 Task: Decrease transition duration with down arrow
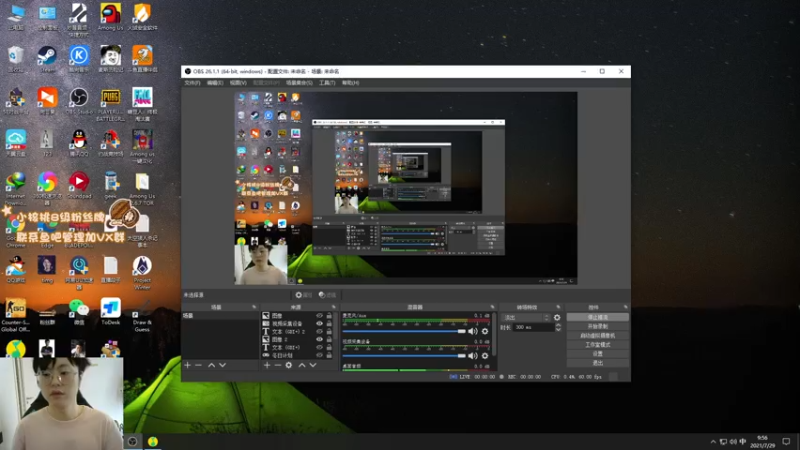click(x=558, y=330)
